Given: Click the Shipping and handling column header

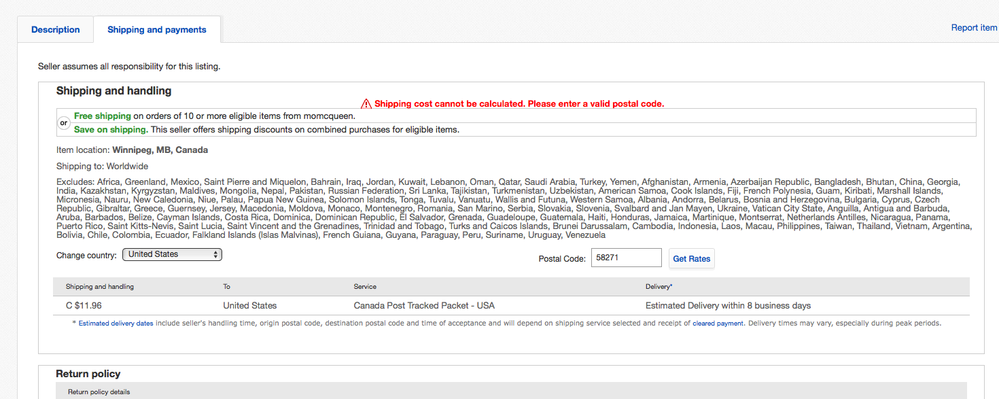Looking at the screenshot, I should click(x=99, y=287).
